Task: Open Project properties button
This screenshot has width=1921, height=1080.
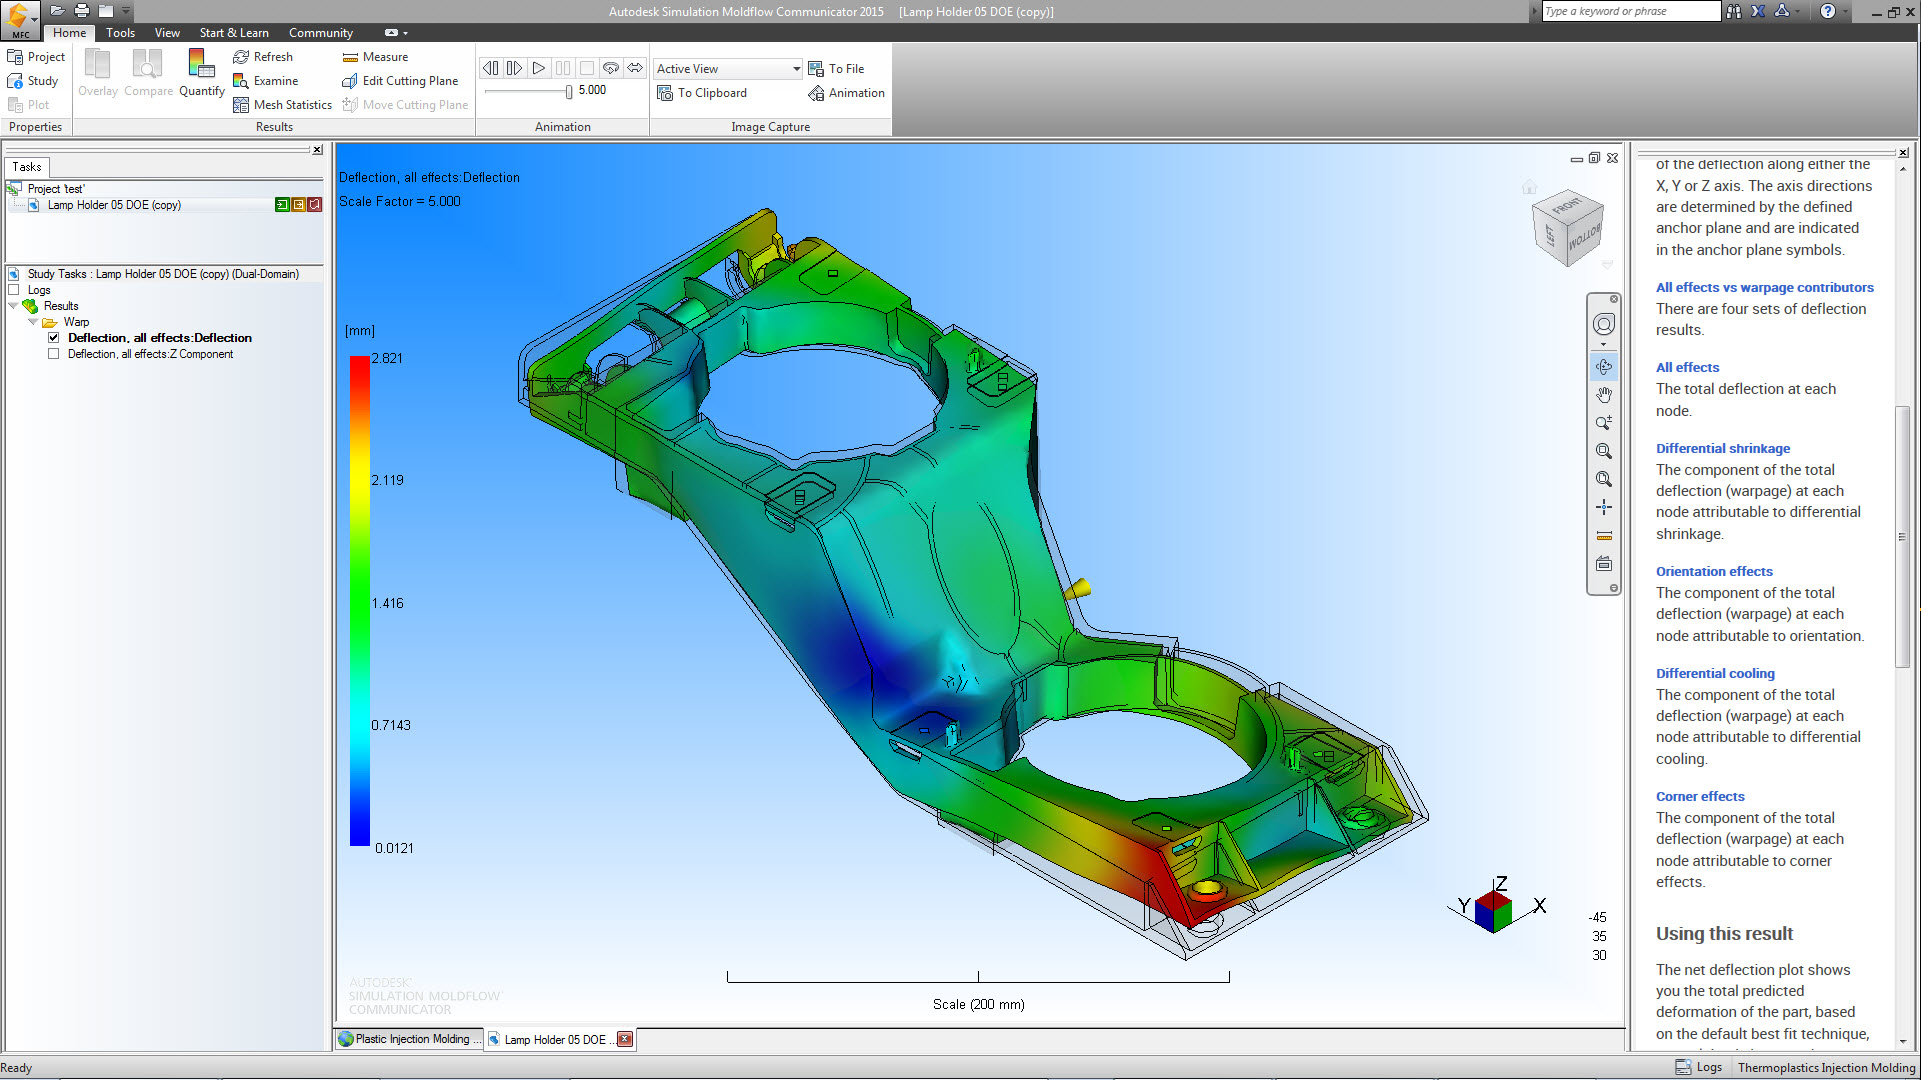Action: point(36,57)
